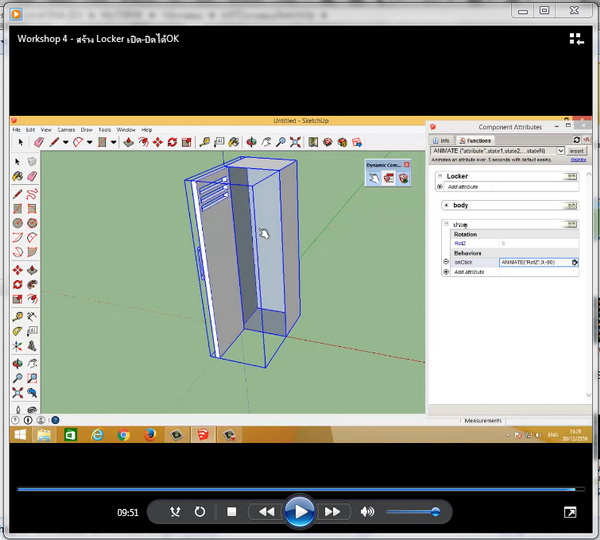The image size is (600, 540).
Task: Select the Tape Measure tool in top toolbar
Action: coord(205,142)
